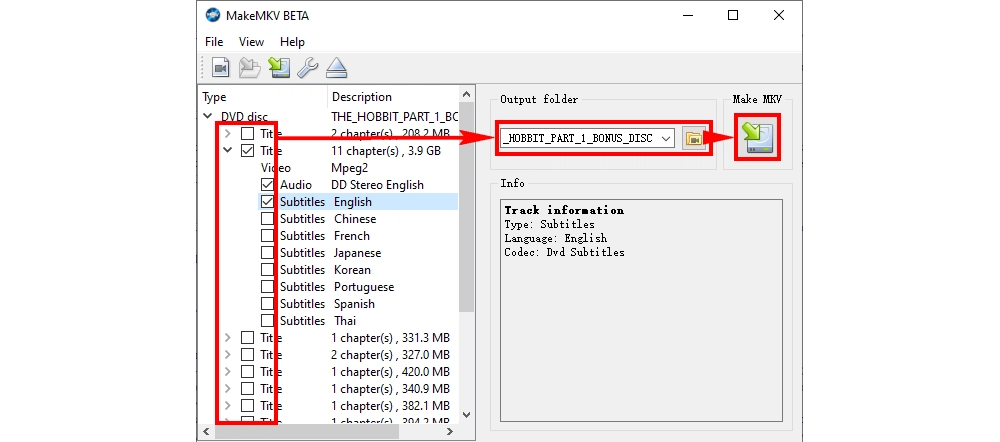Screen dimensions: 1000x442
Task: Expand the 208.2 MB title node
Action: click(x=228, y=134)
